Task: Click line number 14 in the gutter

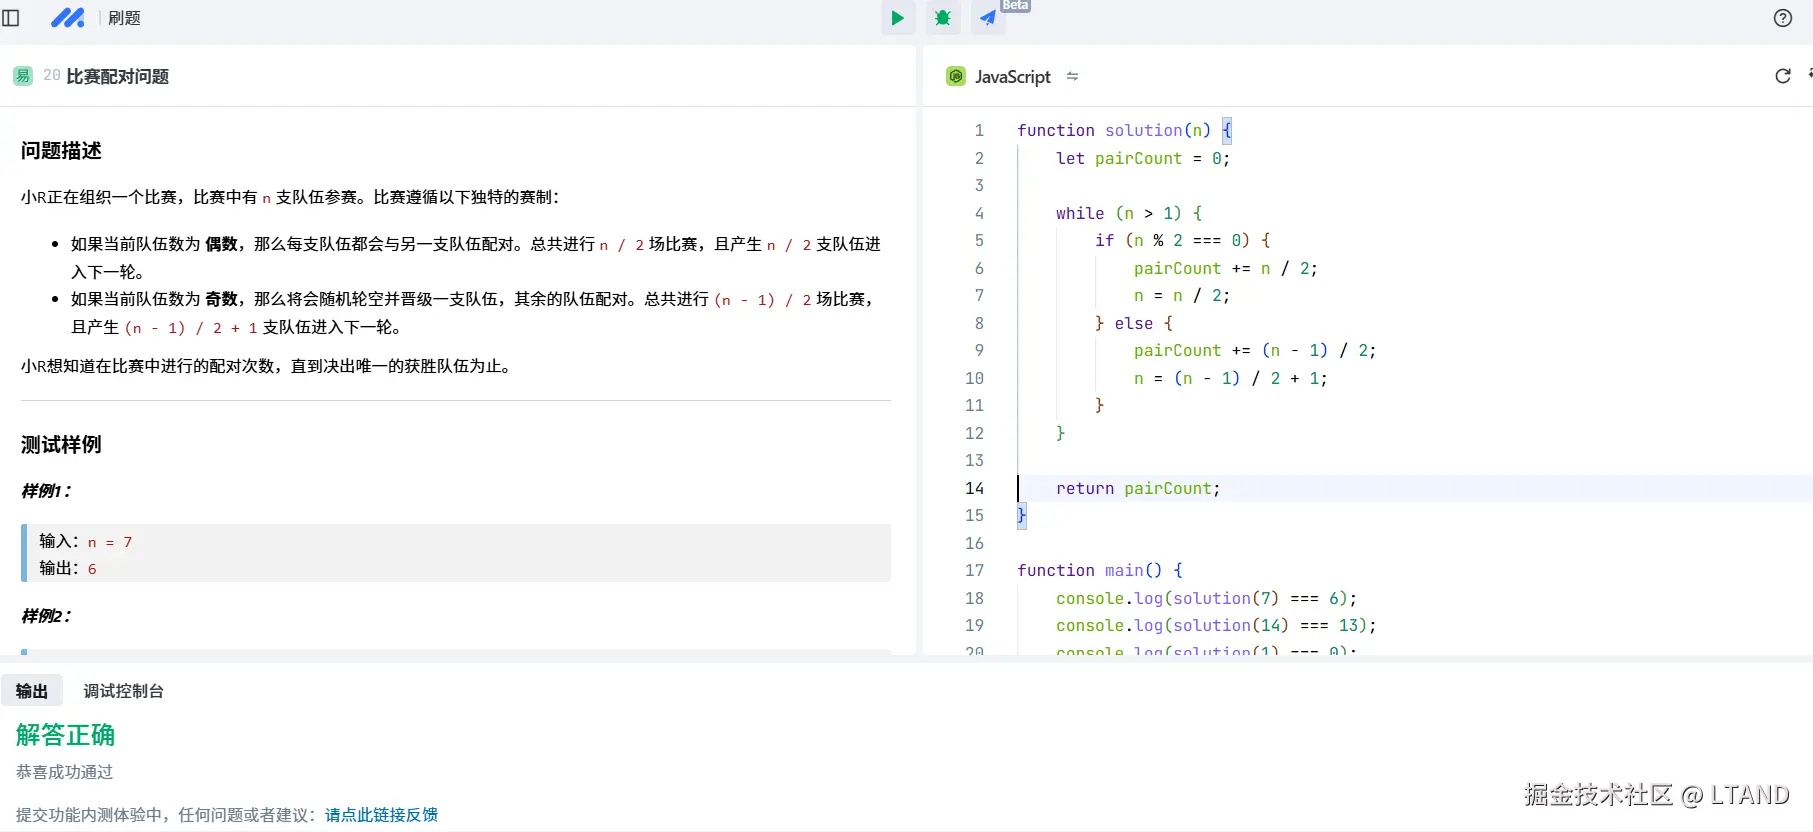Action: tap(974, 488)
